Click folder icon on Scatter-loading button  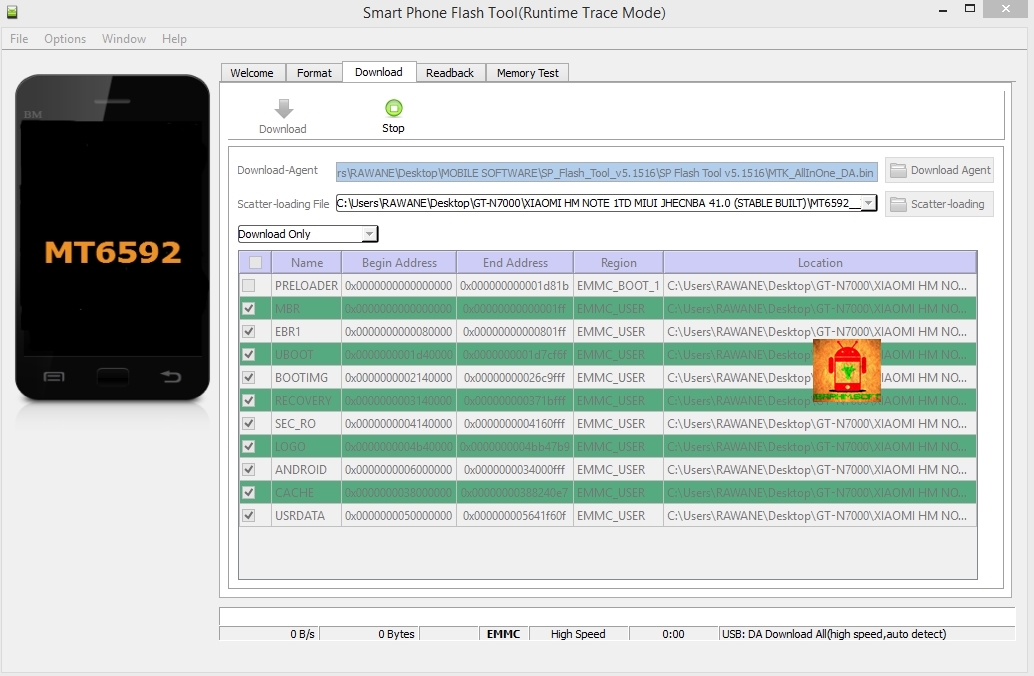pos(897,204)
